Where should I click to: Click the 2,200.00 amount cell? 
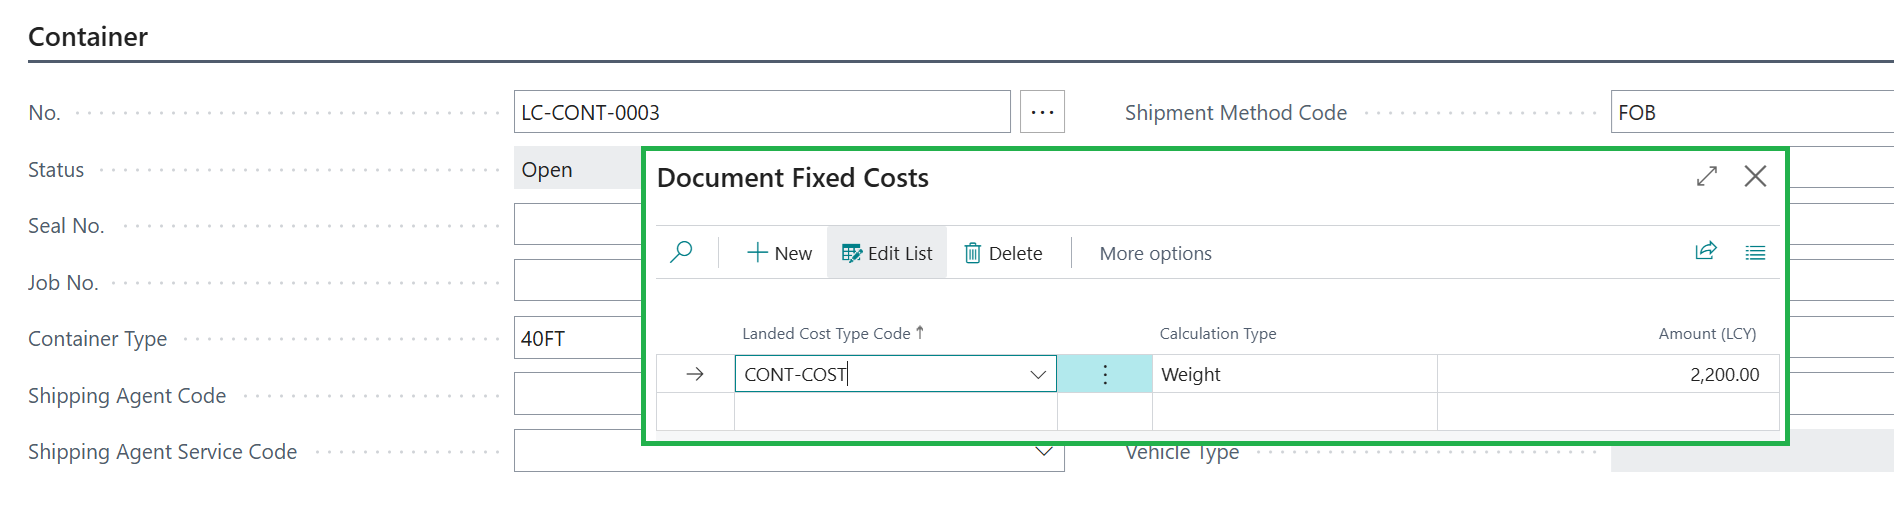[1608, 374]
